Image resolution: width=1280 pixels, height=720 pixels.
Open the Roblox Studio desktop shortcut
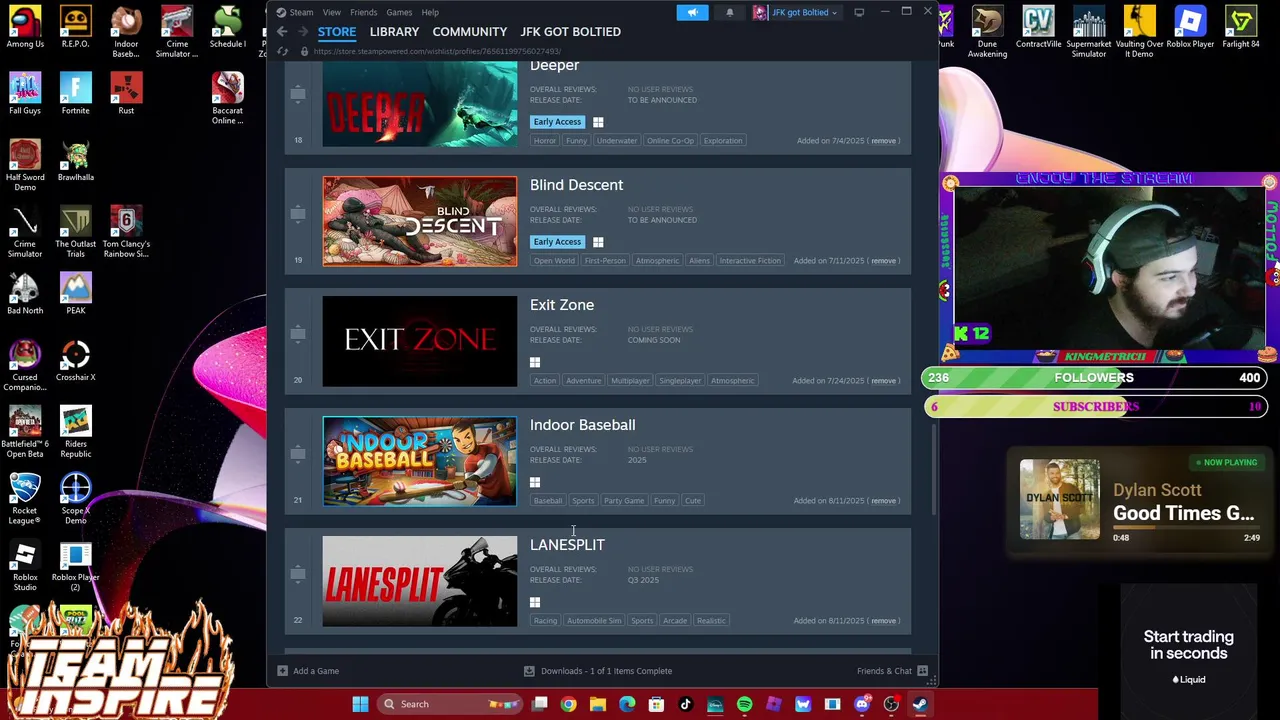tap(25, 566)
